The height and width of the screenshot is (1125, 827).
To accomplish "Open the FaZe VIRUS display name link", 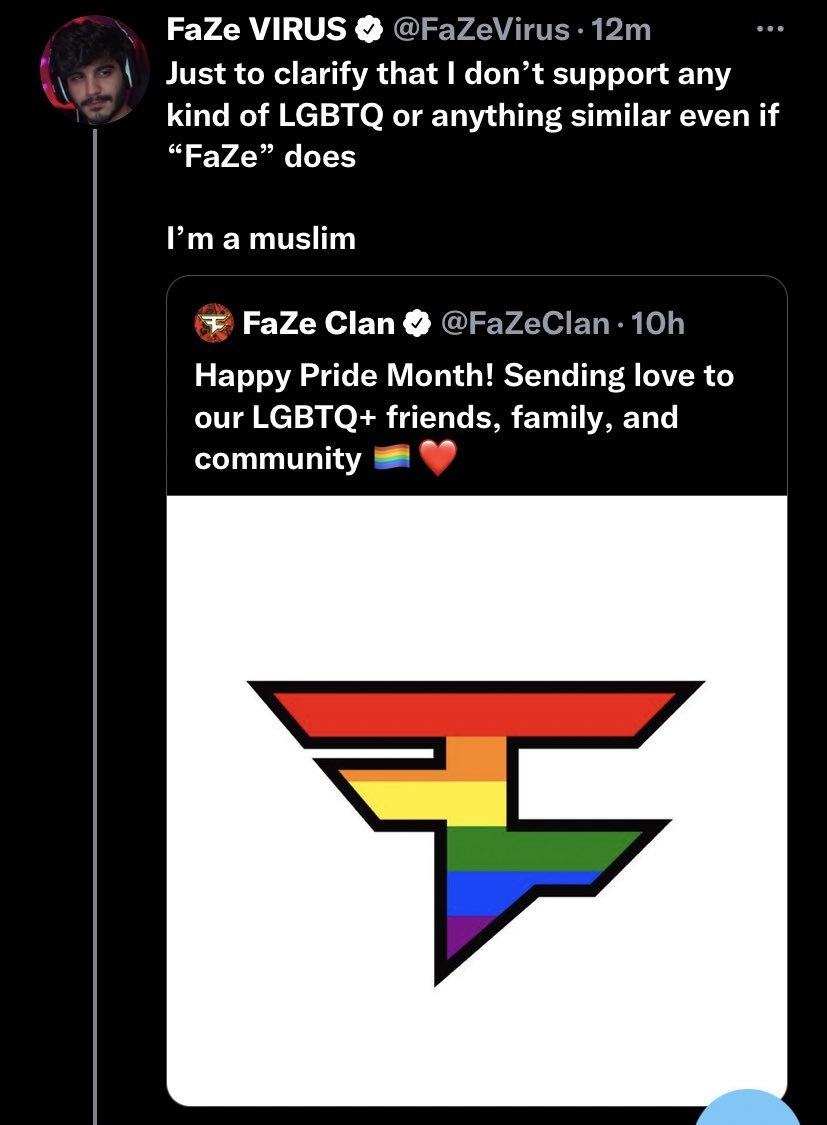I will pyautogui.click(x=256, y=29).
